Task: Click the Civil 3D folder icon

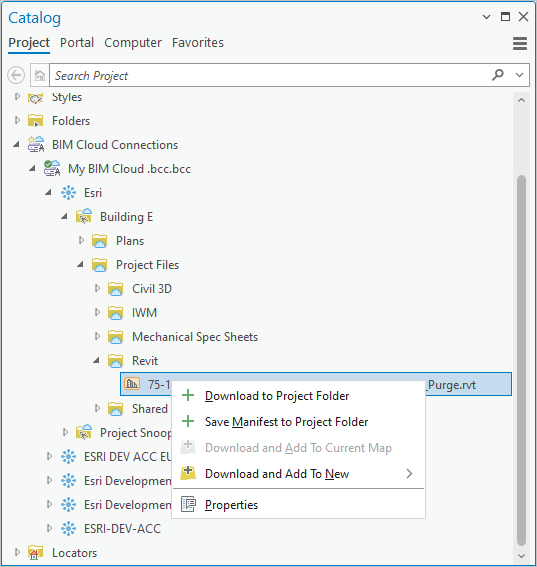Action: click(115, 289)
